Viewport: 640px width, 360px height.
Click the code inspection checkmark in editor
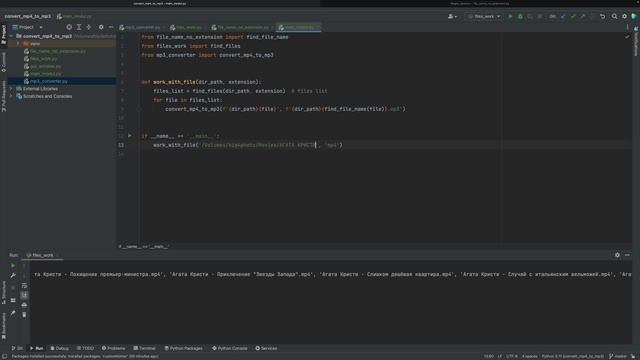click(x=627, y=37)
